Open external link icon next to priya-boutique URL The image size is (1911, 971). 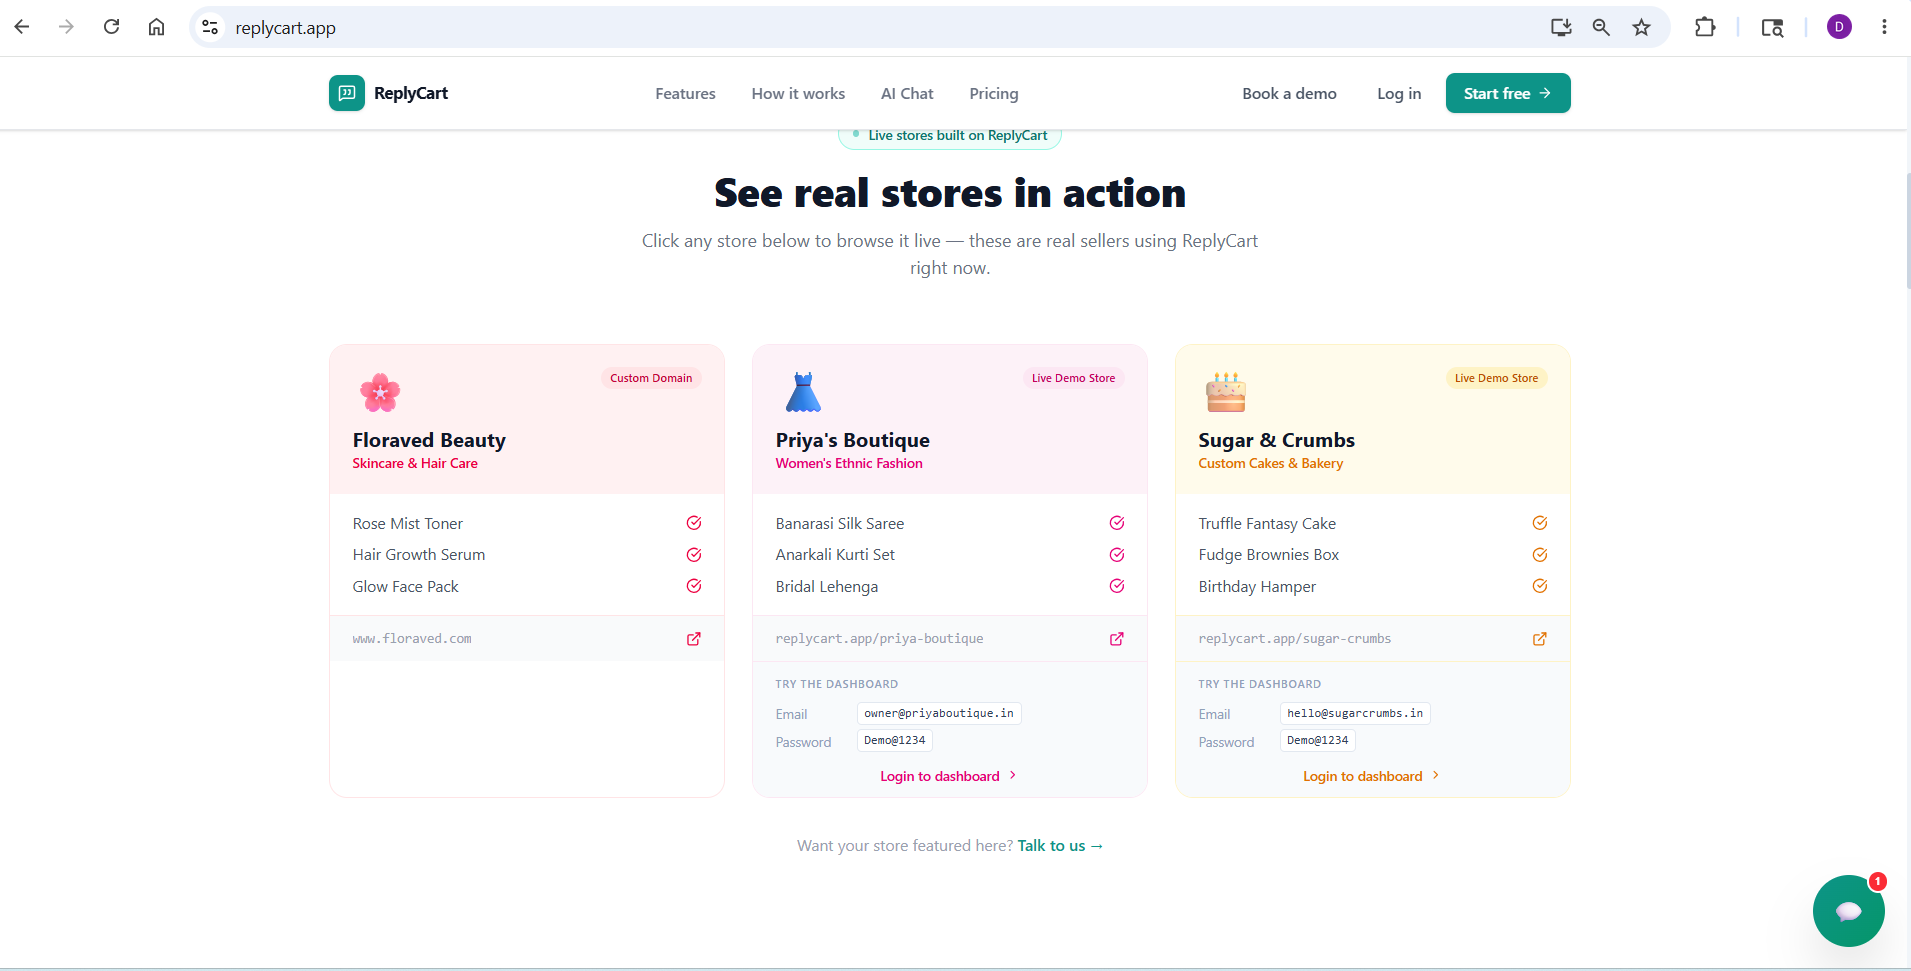[1117, 639]
